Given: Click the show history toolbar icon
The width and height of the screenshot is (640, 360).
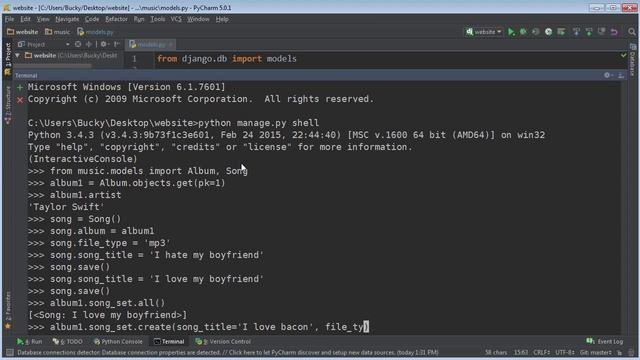Looking at the screenshot, I should tap(601, 32).
